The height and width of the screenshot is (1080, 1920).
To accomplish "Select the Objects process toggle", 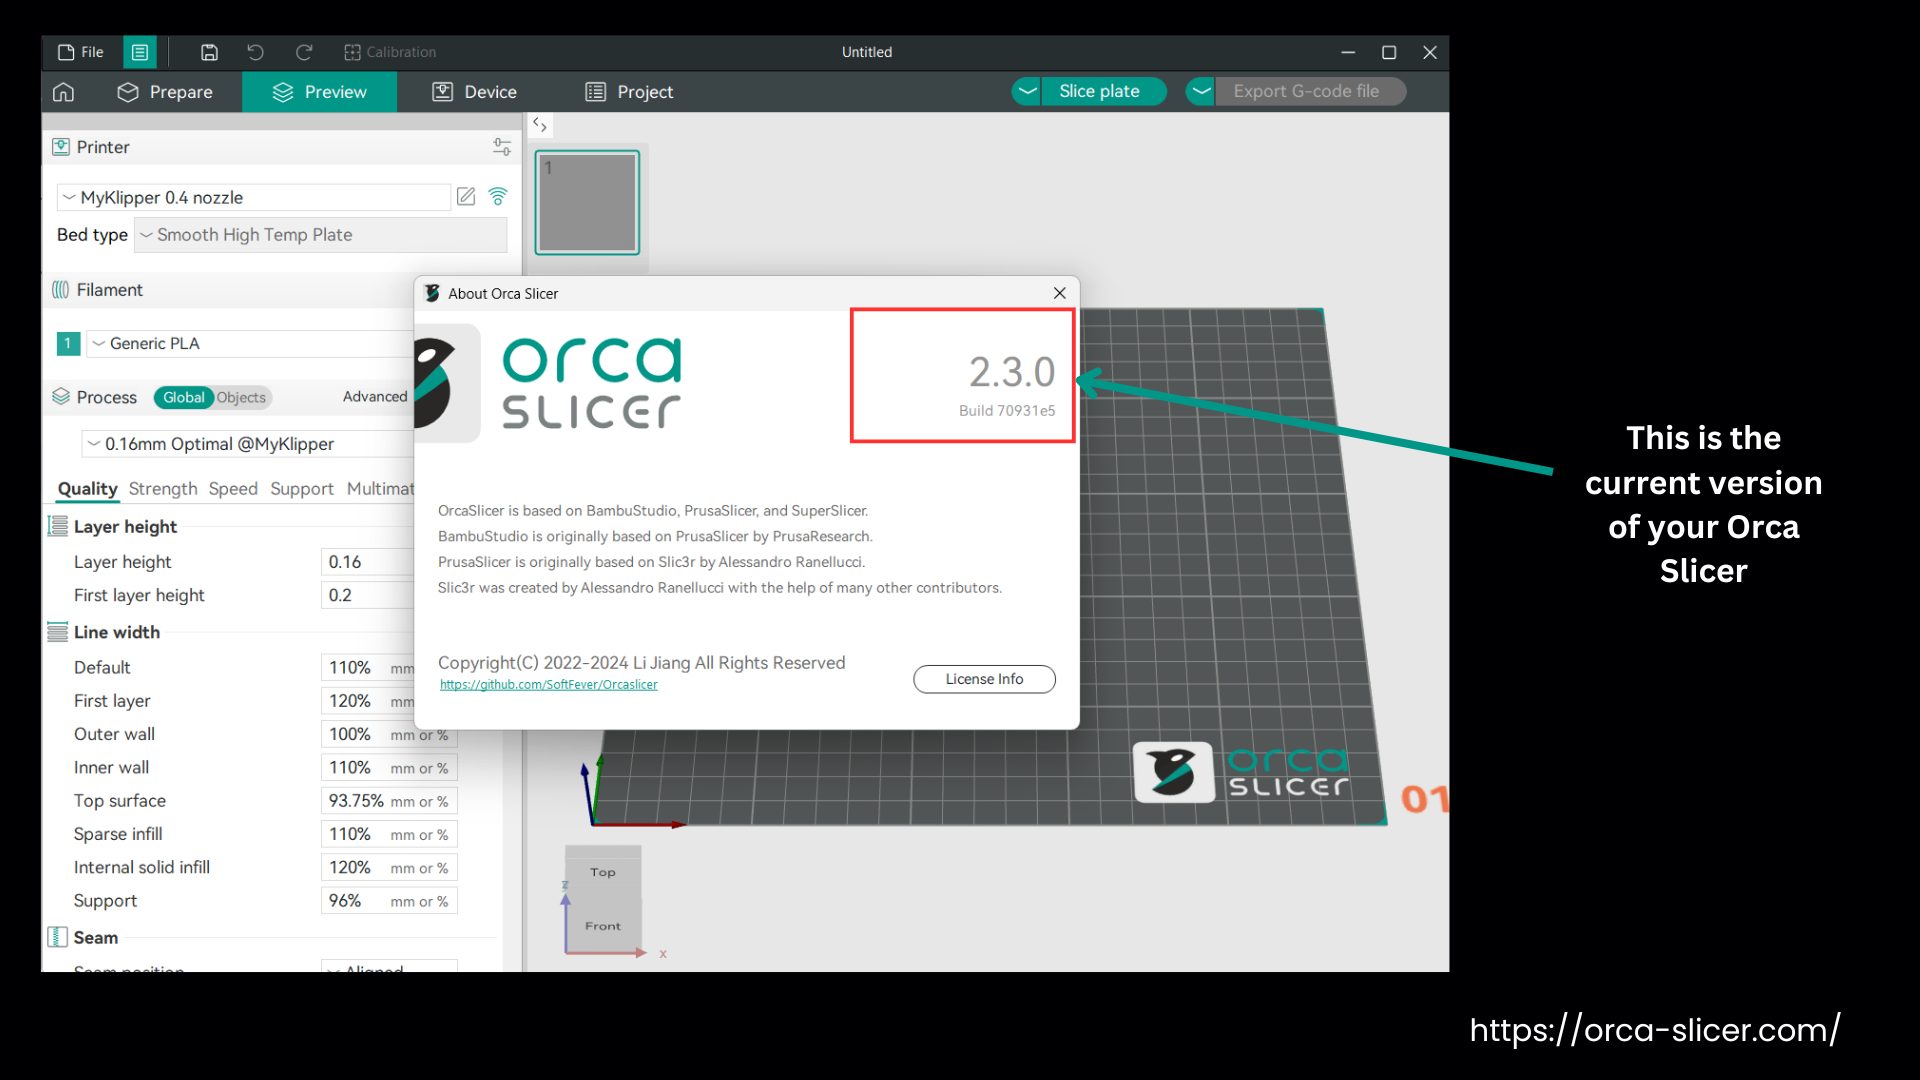I will (x=241, y=397).
